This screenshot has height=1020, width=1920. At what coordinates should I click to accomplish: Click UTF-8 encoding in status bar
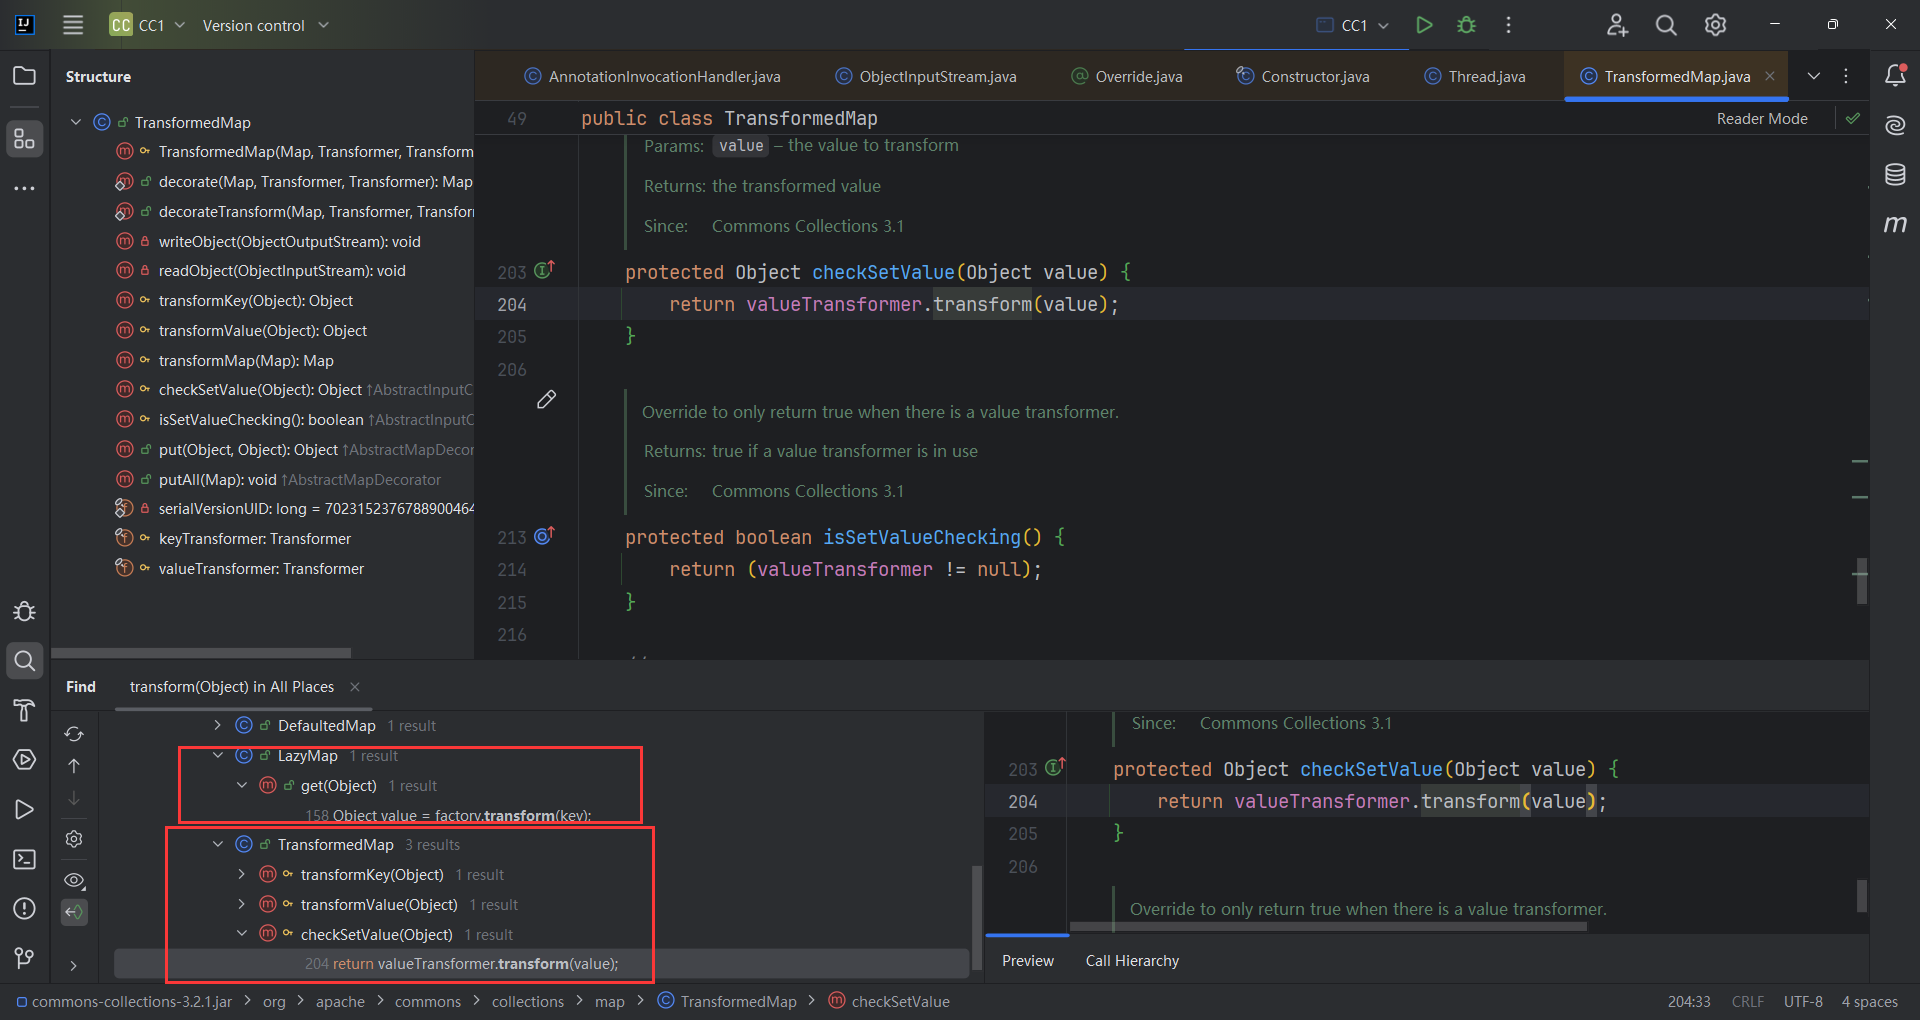click(x=1803, y=1002)
